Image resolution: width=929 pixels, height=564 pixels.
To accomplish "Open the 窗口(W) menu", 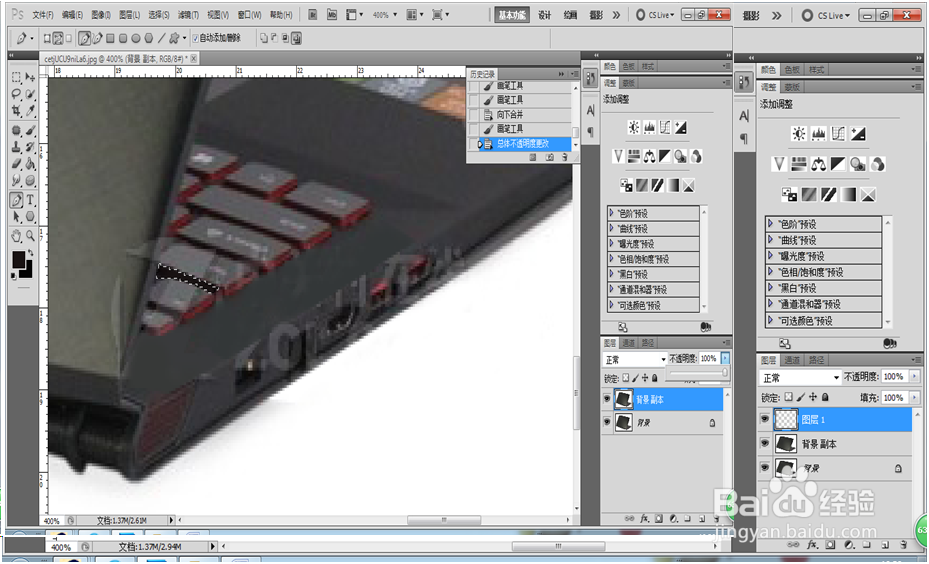I will (249, 15).
